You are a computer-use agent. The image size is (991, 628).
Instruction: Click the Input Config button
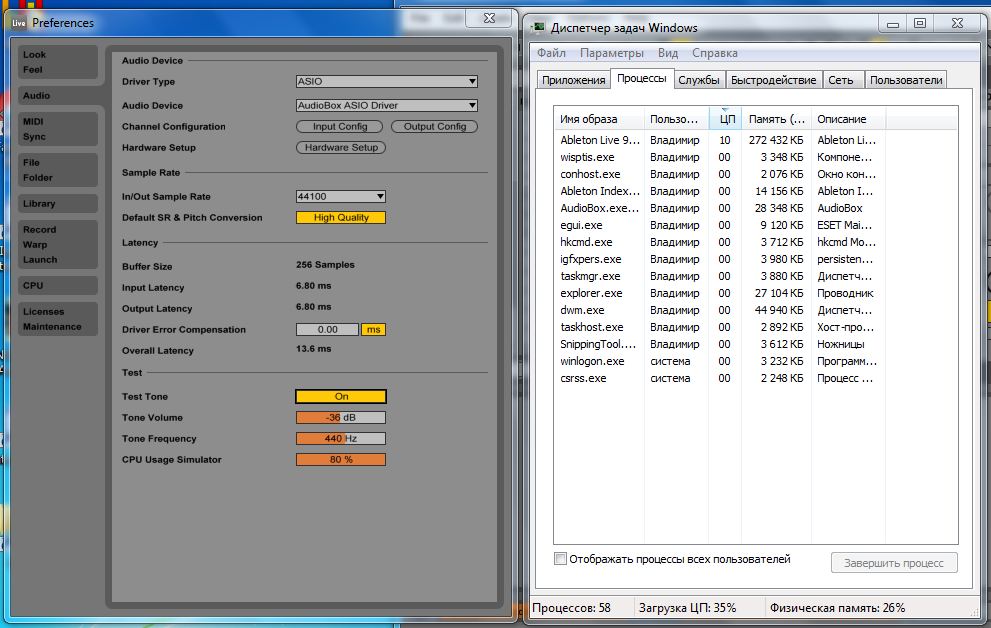(x=339, y=126)
